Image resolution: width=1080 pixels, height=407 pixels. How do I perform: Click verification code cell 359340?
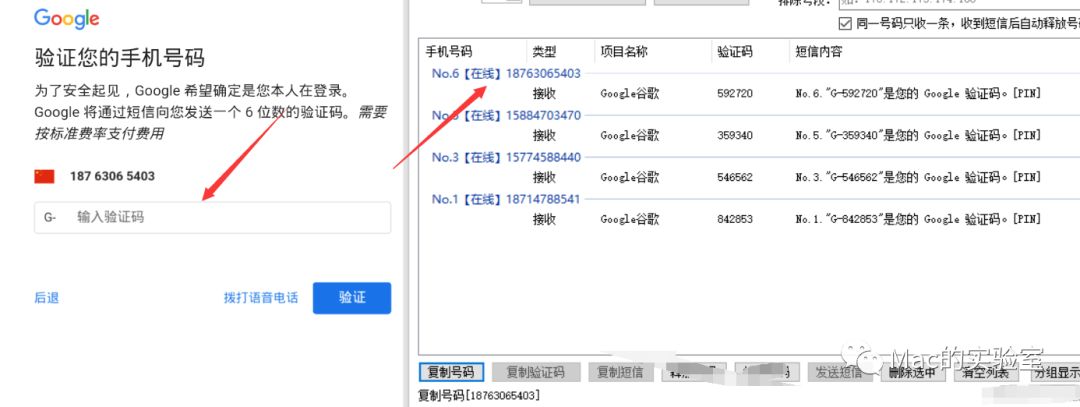click(735, 136)
